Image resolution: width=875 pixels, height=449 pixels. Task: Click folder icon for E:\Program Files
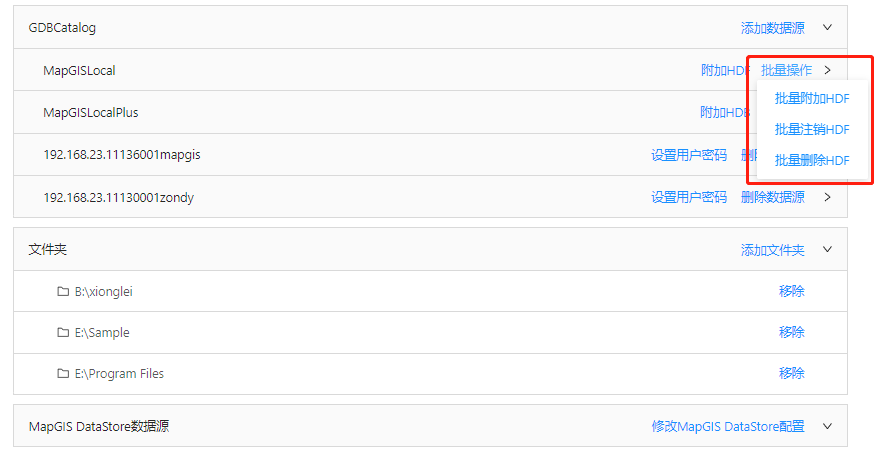click(x=63, y=374)
